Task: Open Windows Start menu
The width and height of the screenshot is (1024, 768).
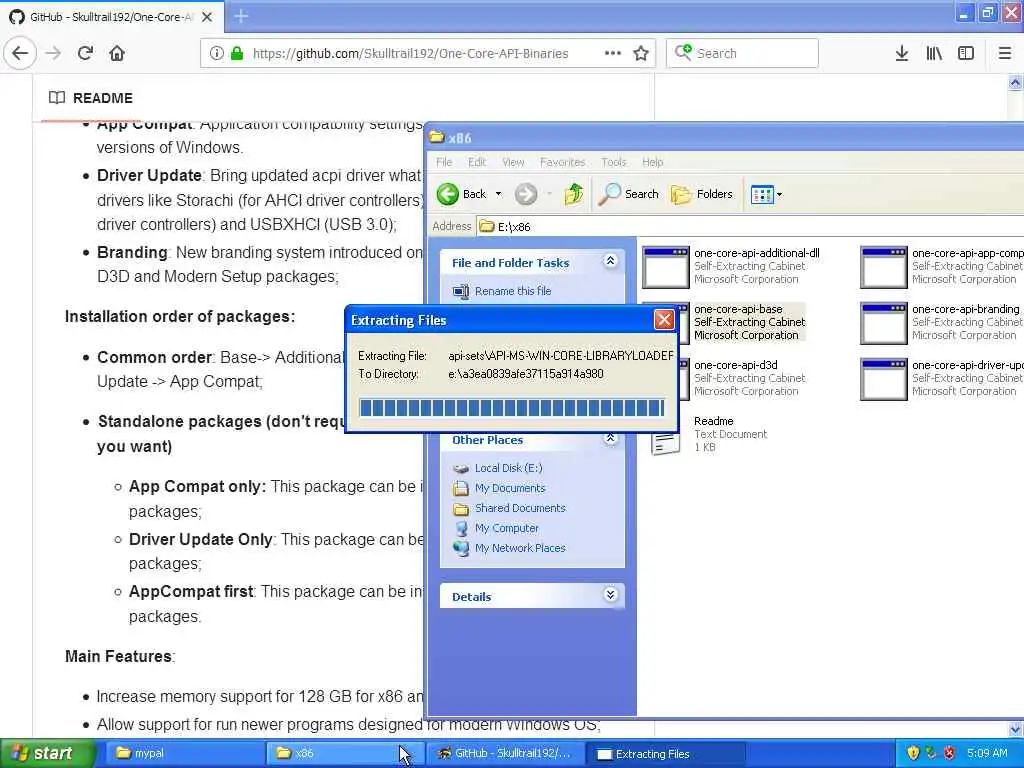Action: click(x=47, y=753)
